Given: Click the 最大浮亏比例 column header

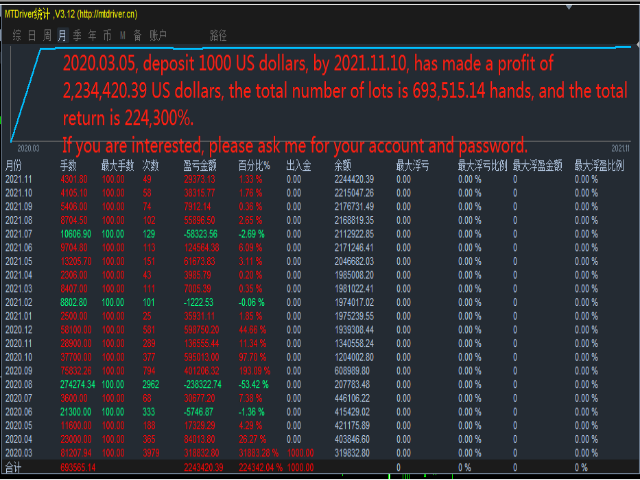Looking at the screenshot, I should click(482, 166).
